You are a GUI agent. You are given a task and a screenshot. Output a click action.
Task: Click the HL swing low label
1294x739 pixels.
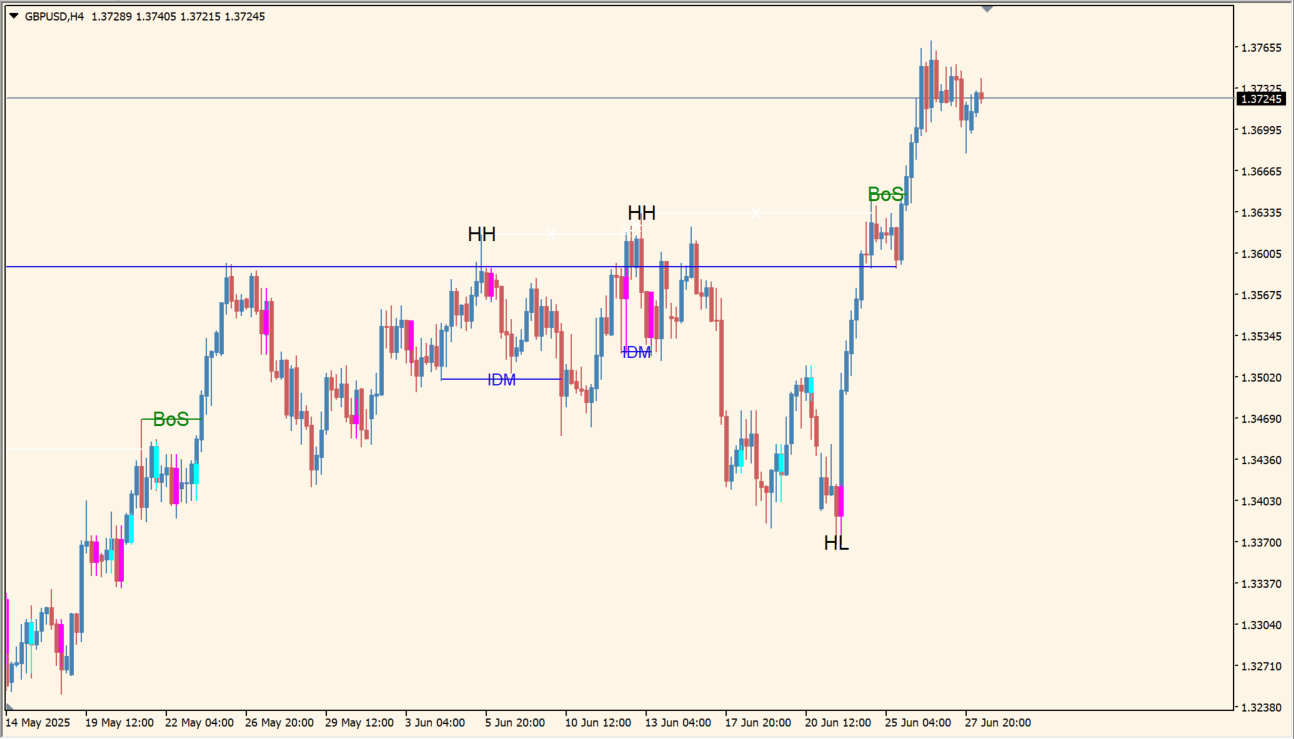click(836, 543)
